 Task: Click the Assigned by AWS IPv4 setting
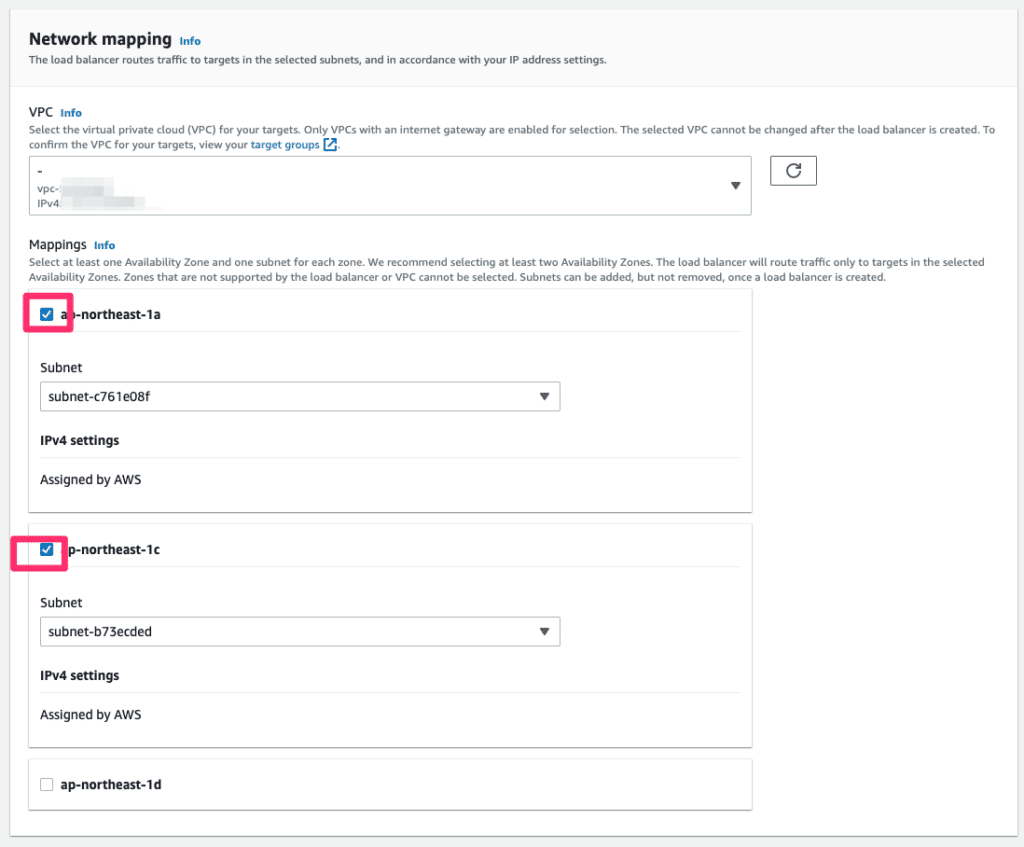pos(90,479)
